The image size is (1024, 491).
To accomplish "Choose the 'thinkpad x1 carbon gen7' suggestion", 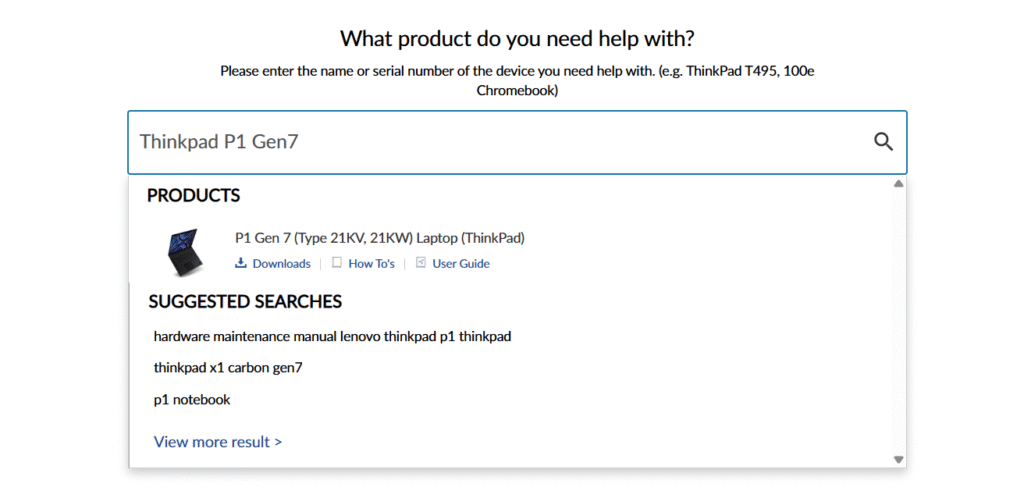I will (x=228, y=368).
